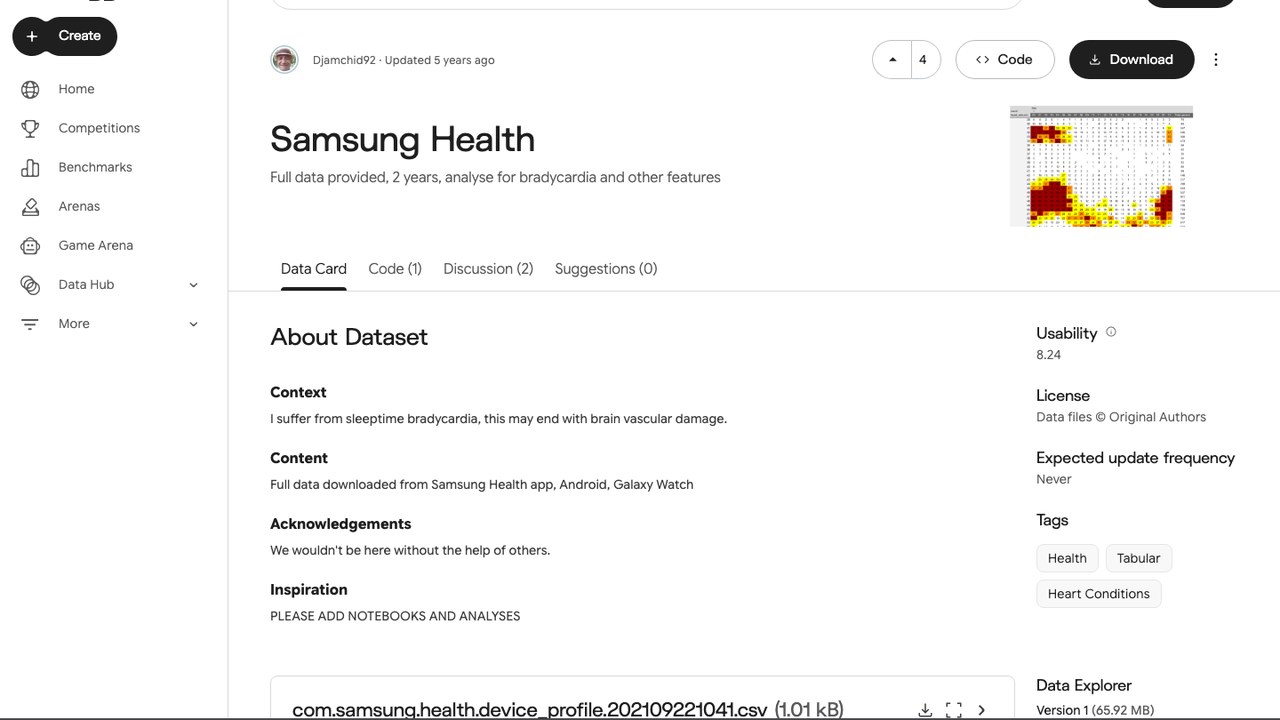
Task: Click the About Dataset heading
Action: (x=349, y=337)
